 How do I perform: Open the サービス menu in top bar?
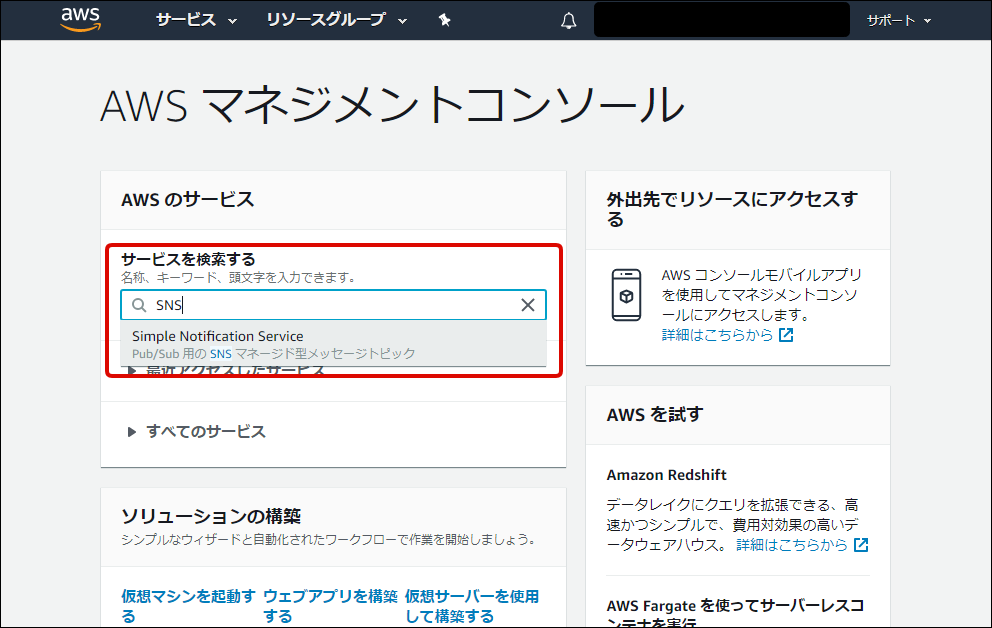tap(196, 20)
